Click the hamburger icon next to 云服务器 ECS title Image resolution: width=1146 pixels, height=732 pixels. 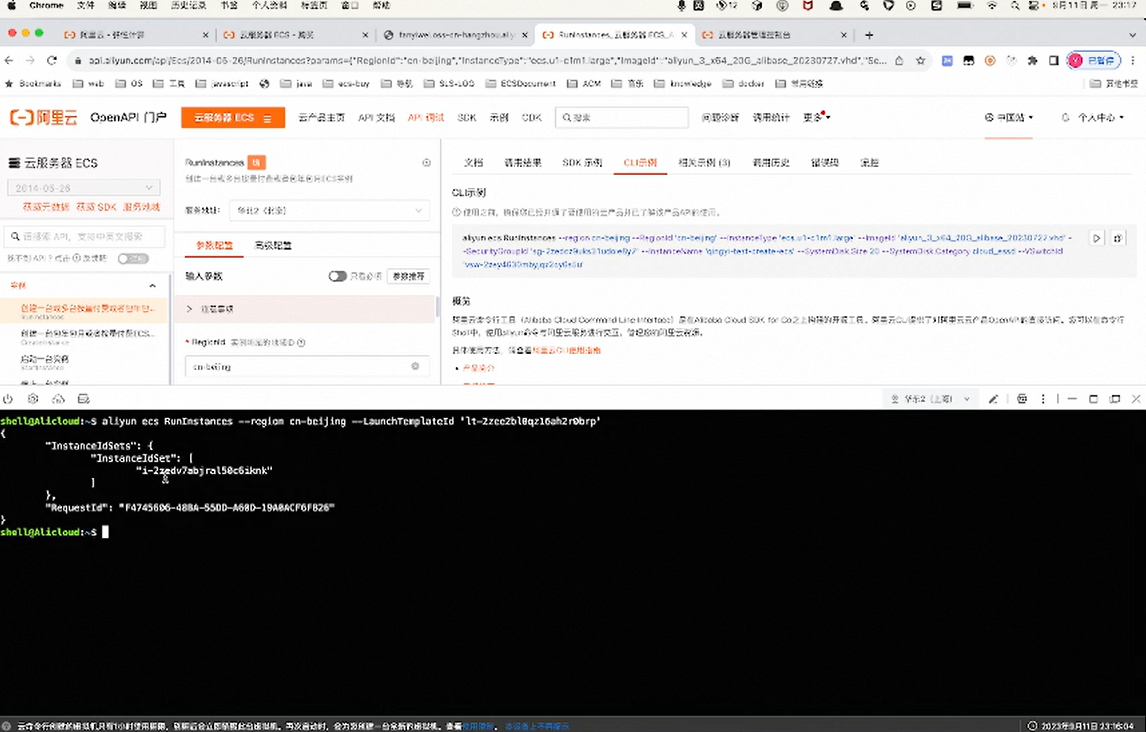[14, 163]
